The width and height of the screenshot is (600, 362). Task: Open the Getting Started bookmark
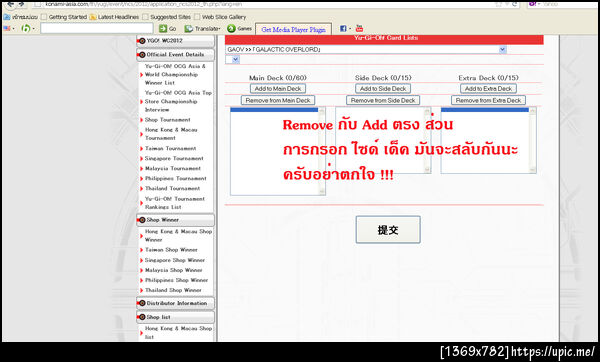[x=64, y=17]
